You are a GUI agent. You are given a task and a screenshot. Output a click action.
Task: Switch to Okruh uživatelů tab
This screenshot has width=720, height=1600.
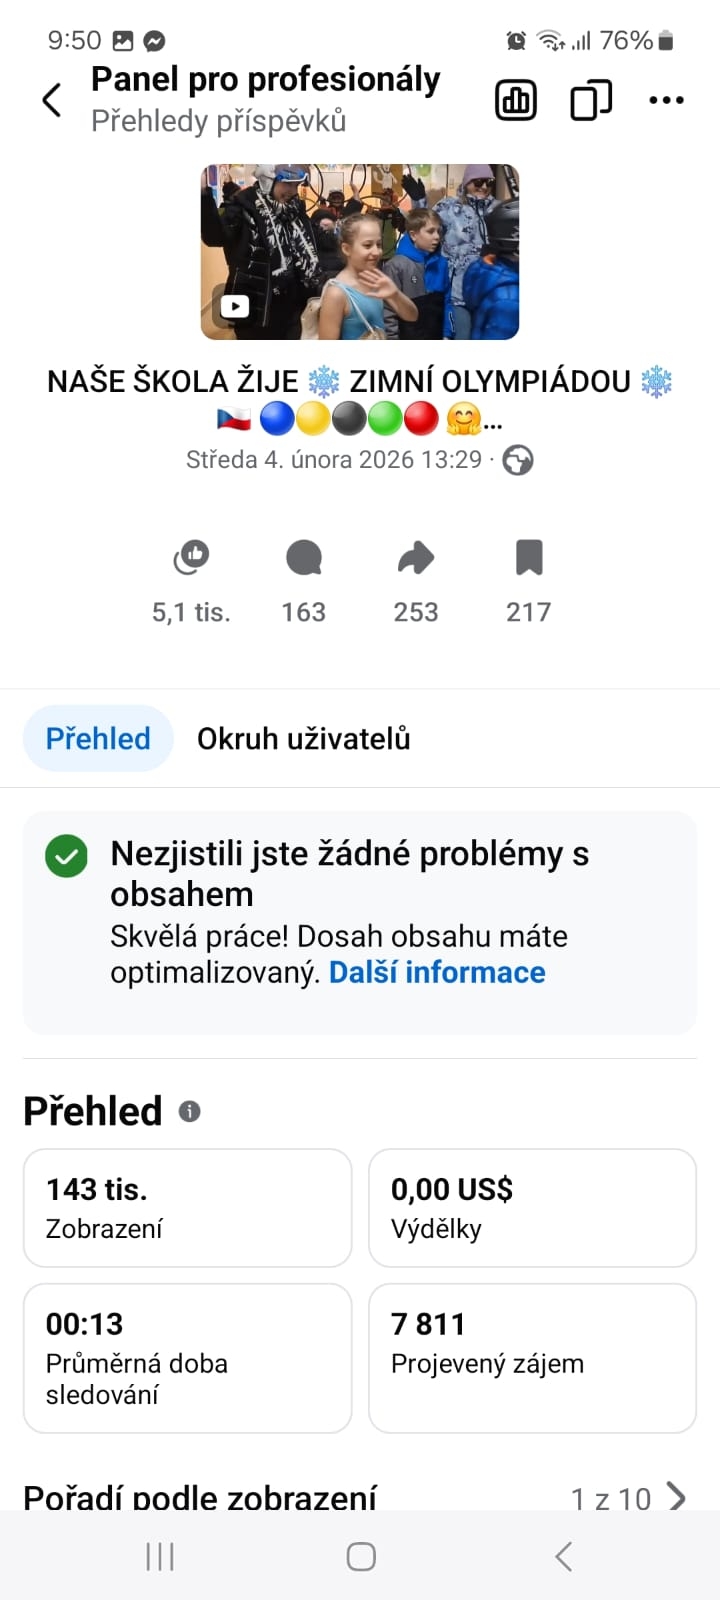point(303,739)
